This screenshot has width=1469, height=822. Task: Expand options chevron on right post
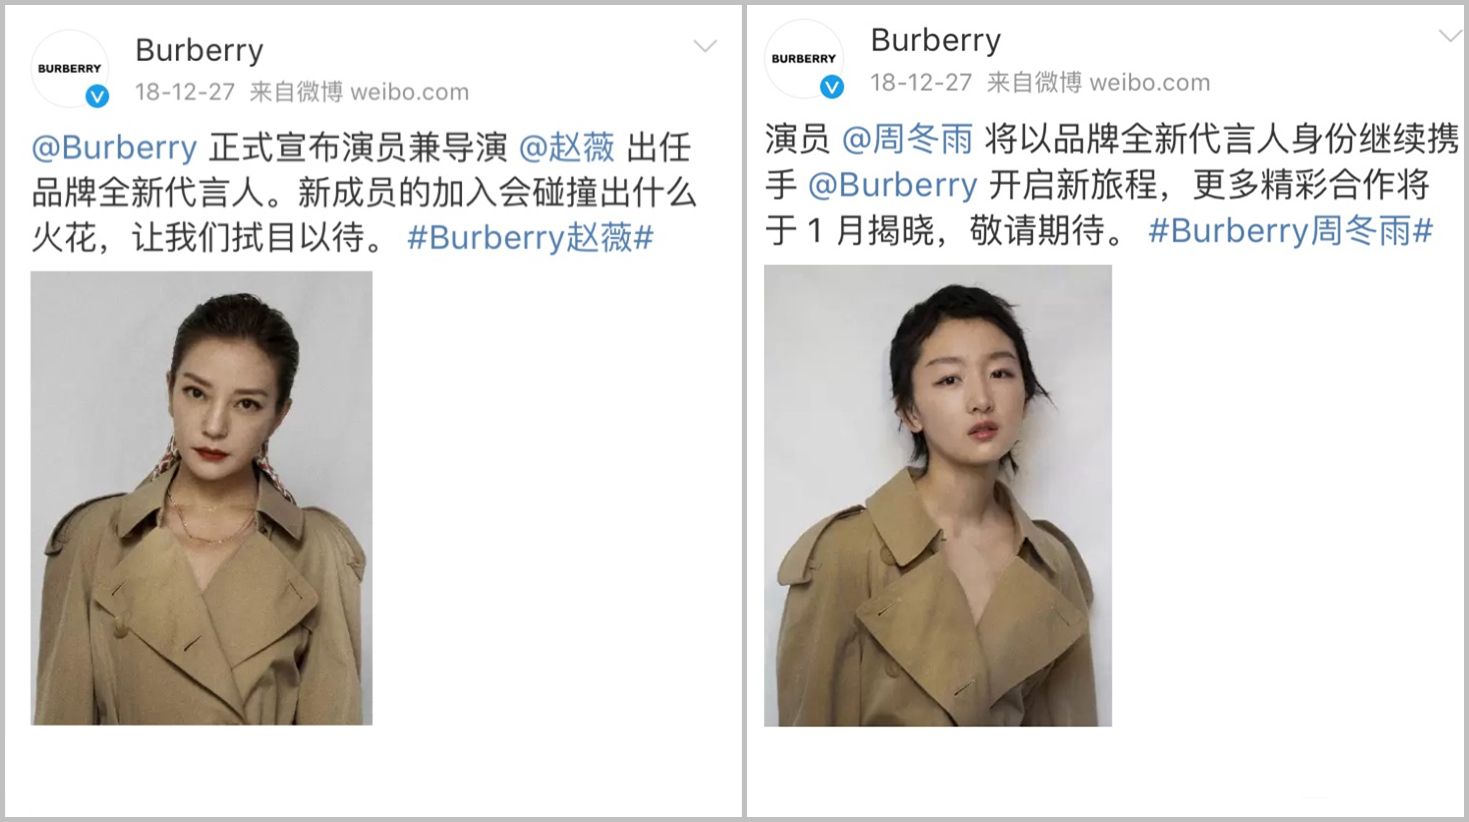1450,36
